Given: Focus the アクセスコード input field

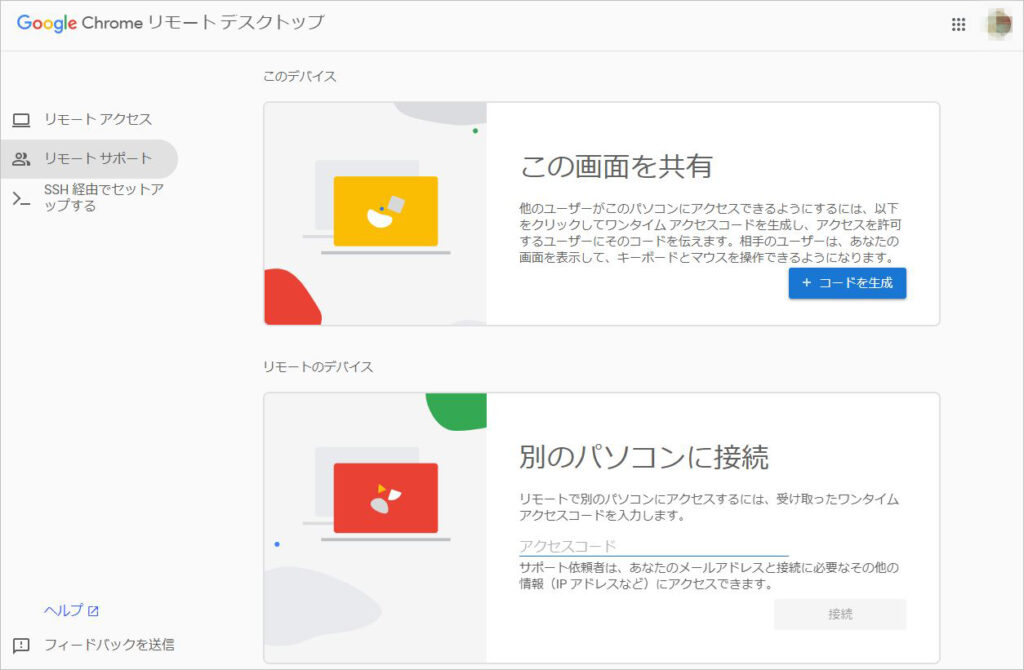Looking at the screenshot, I should pos(654,546).
